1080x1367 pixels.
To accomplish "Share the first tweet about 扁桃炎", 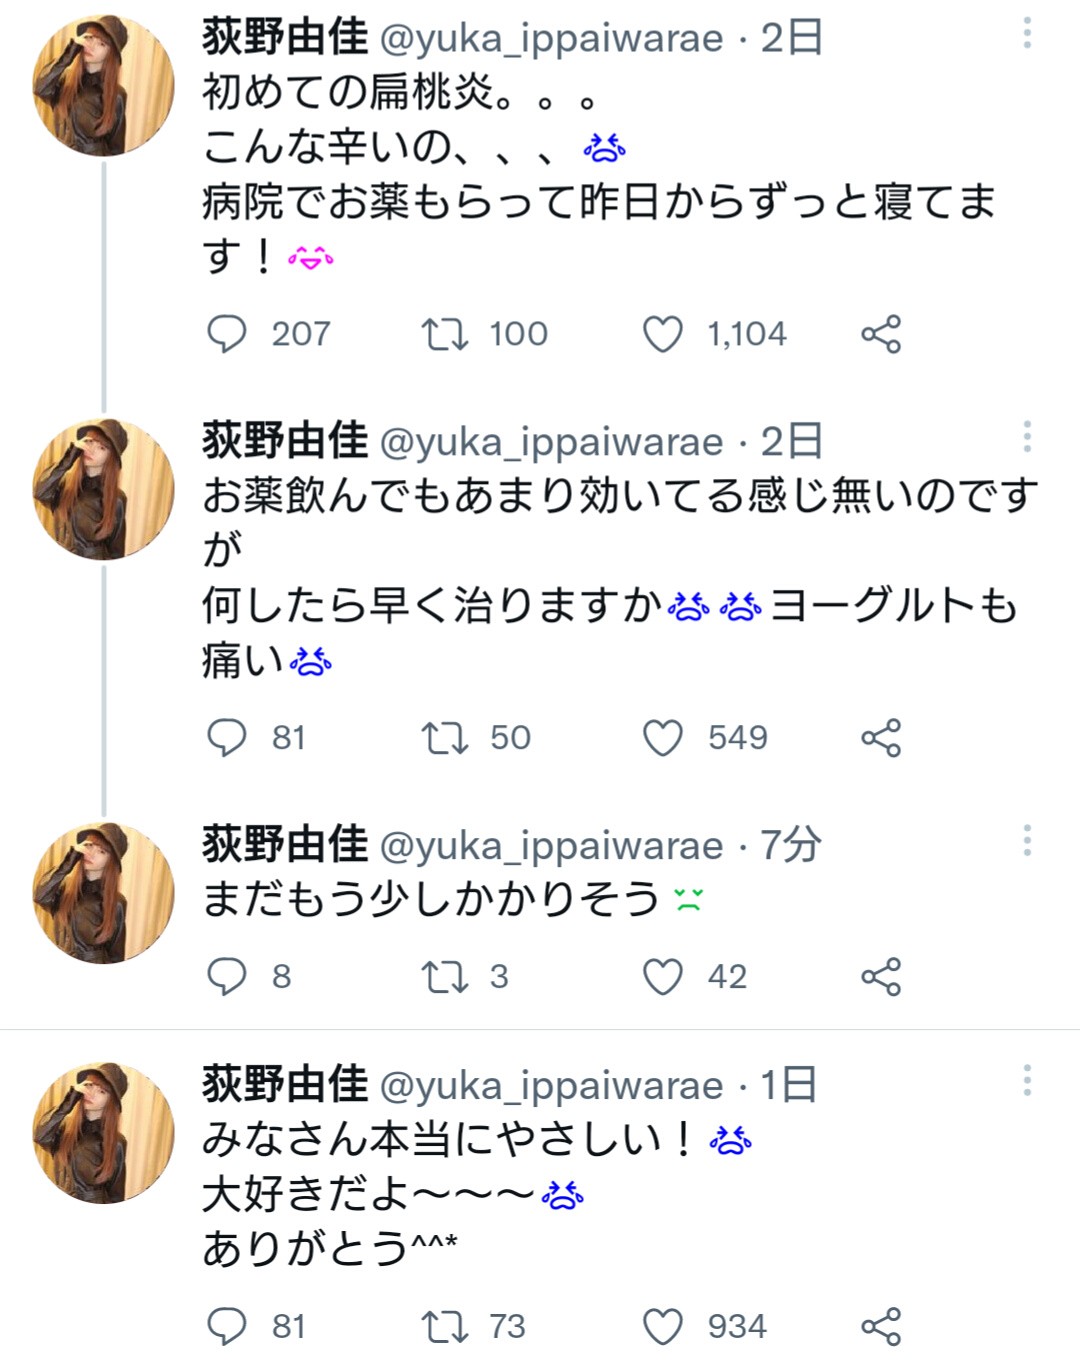I will [881, 334].
